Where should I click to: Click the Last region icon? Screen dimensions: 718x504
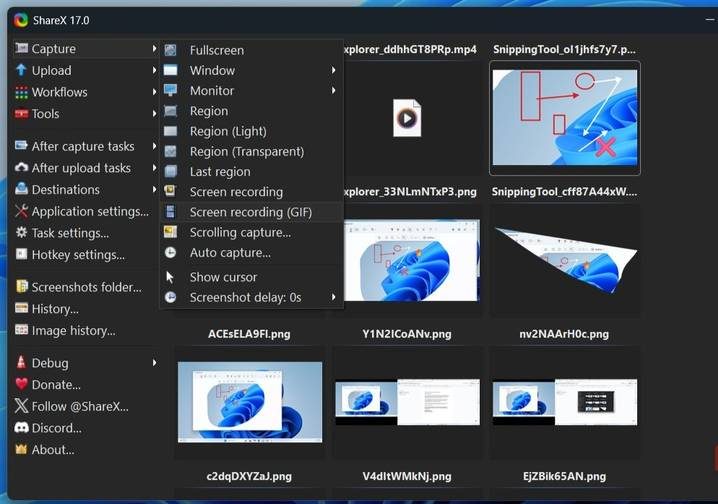tap(170, 171)
